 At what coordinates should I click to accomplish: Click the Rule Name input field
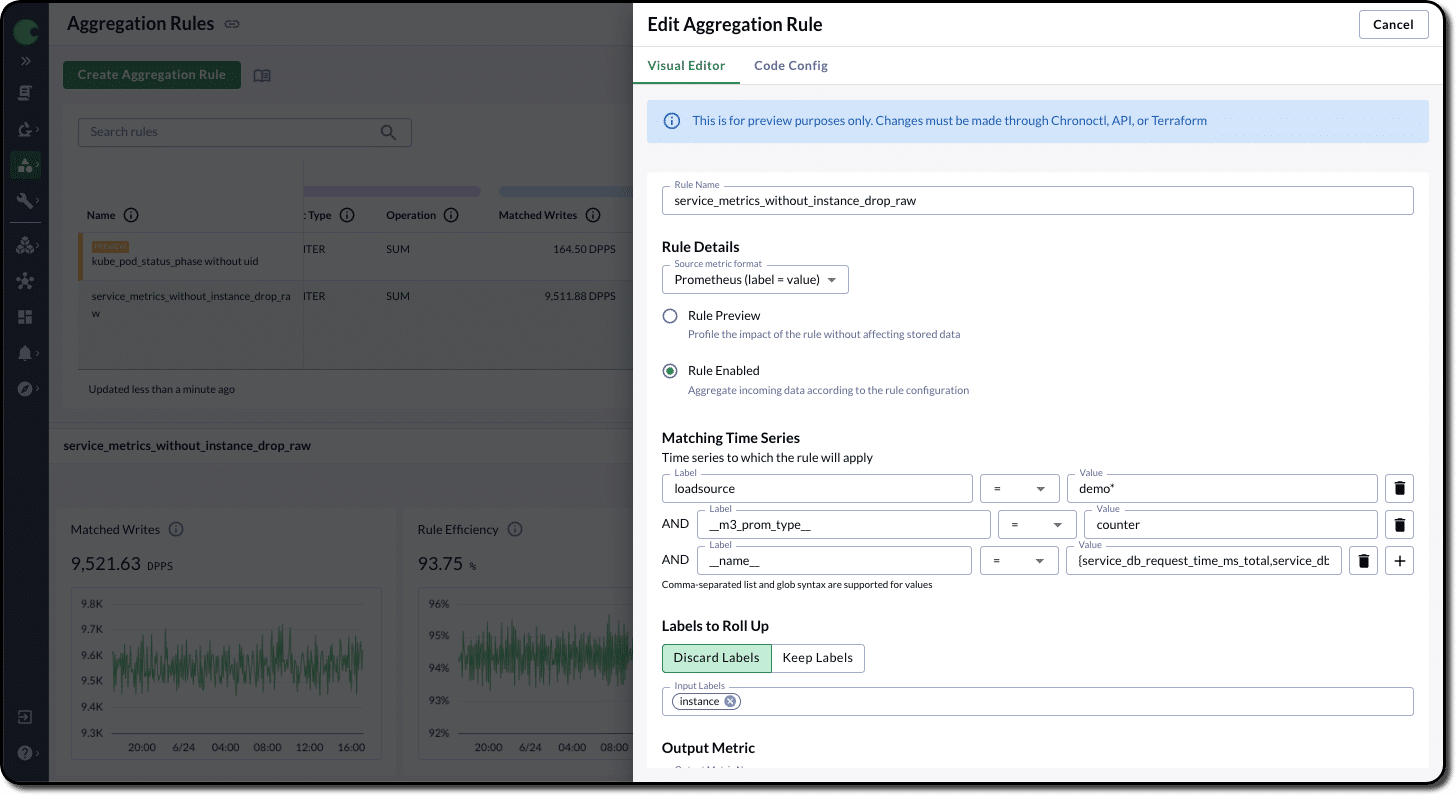pos(1037,201)
